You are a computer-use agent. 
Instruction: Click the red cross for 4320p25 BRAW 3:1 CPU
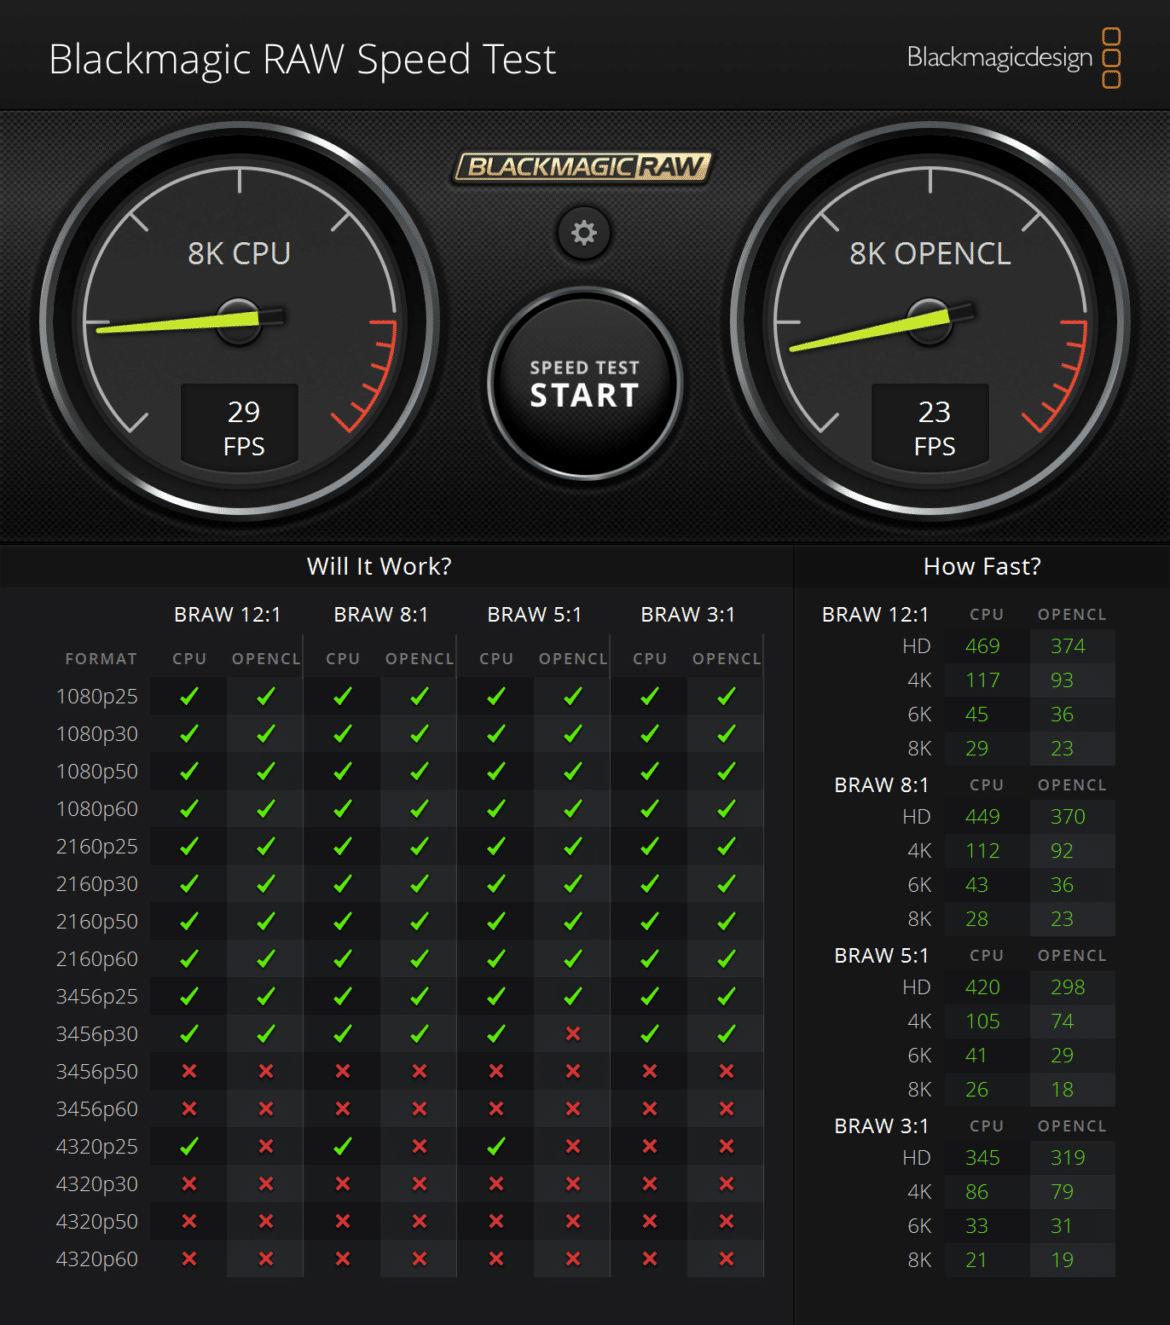(650, 1146)
